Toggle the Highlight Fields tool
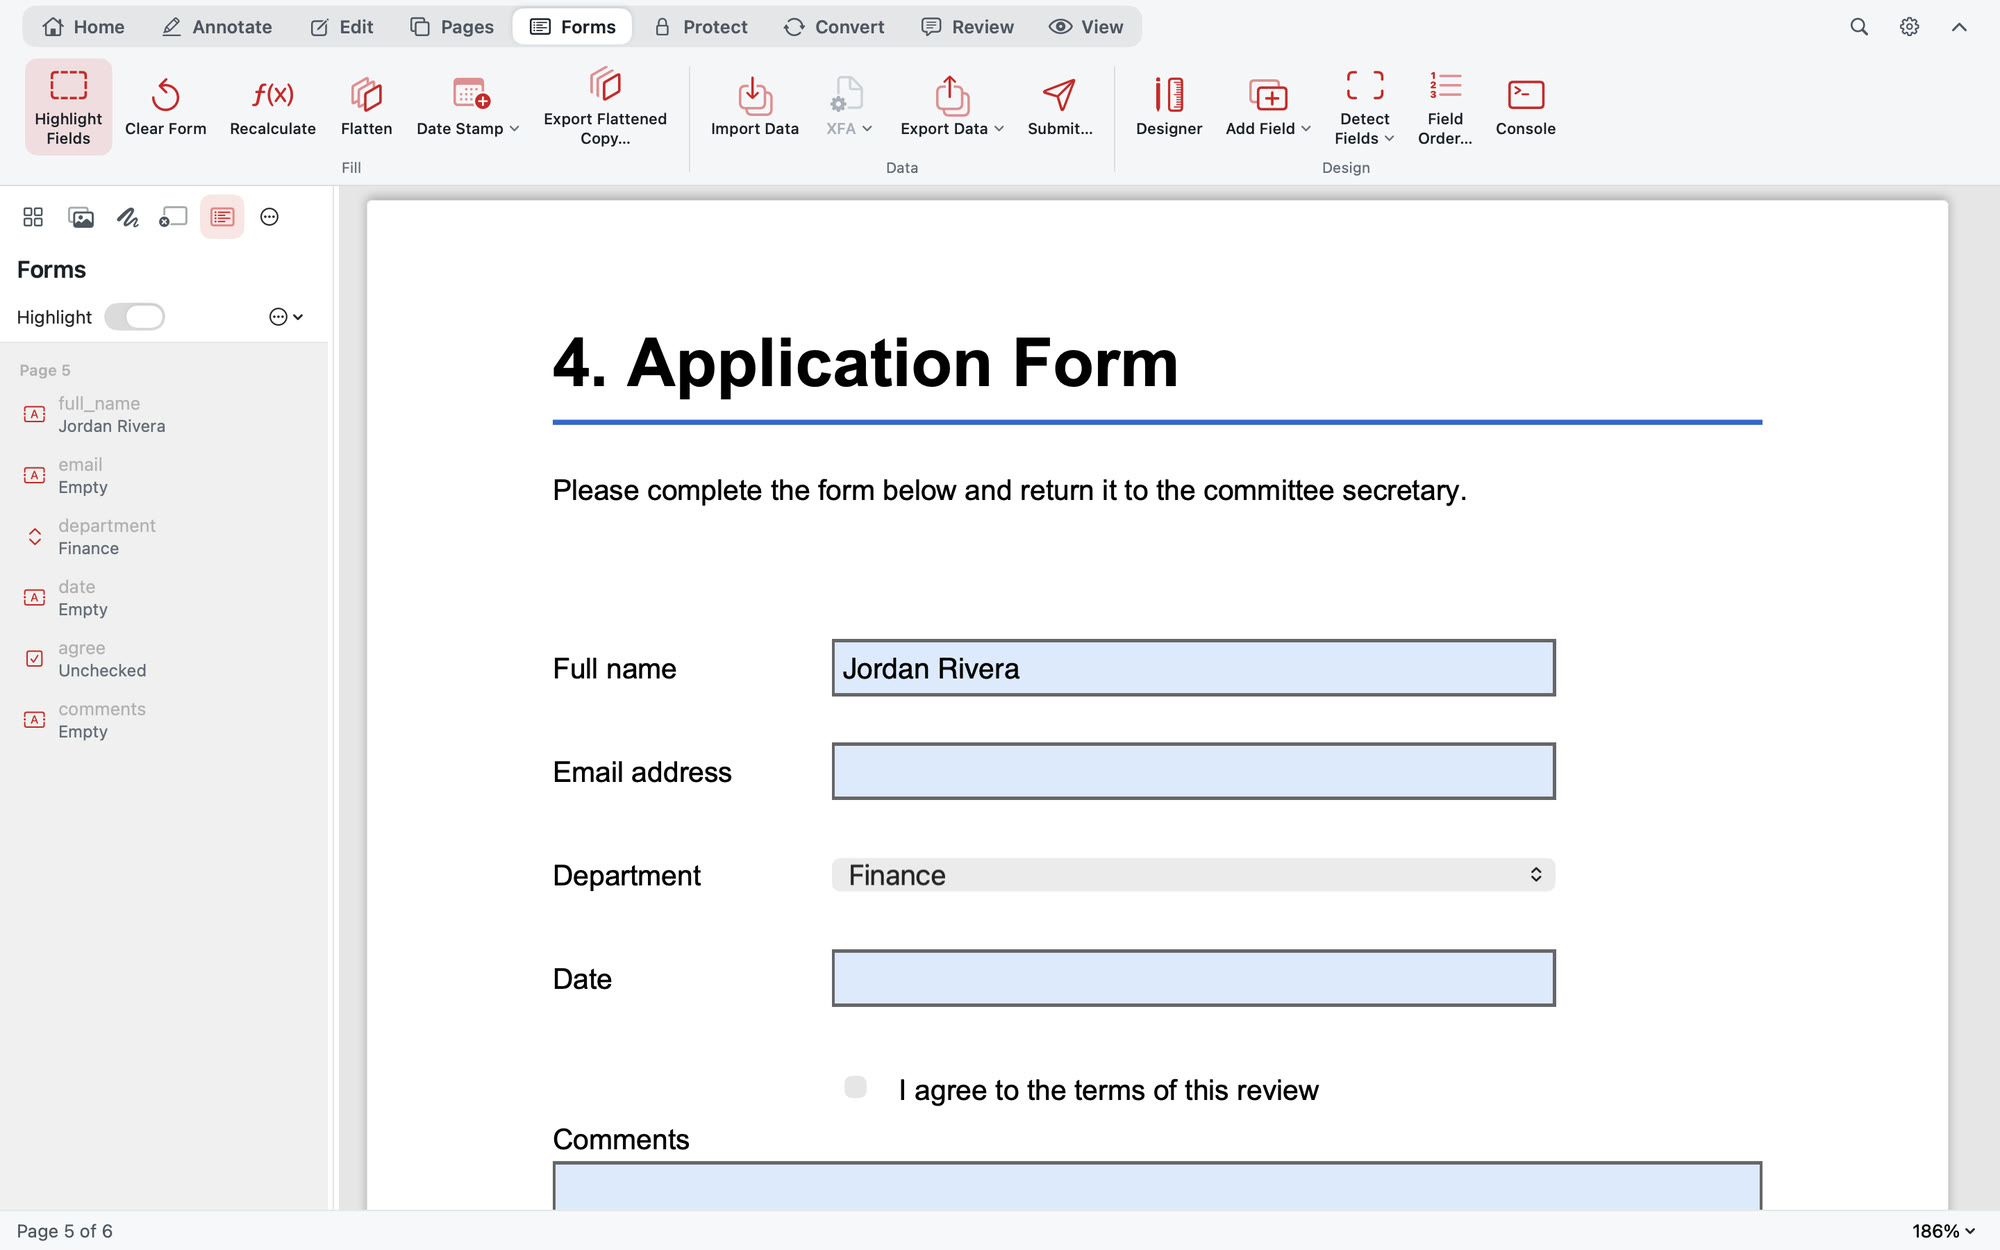The image size is (2000, 1250). (x=68, y=106)
